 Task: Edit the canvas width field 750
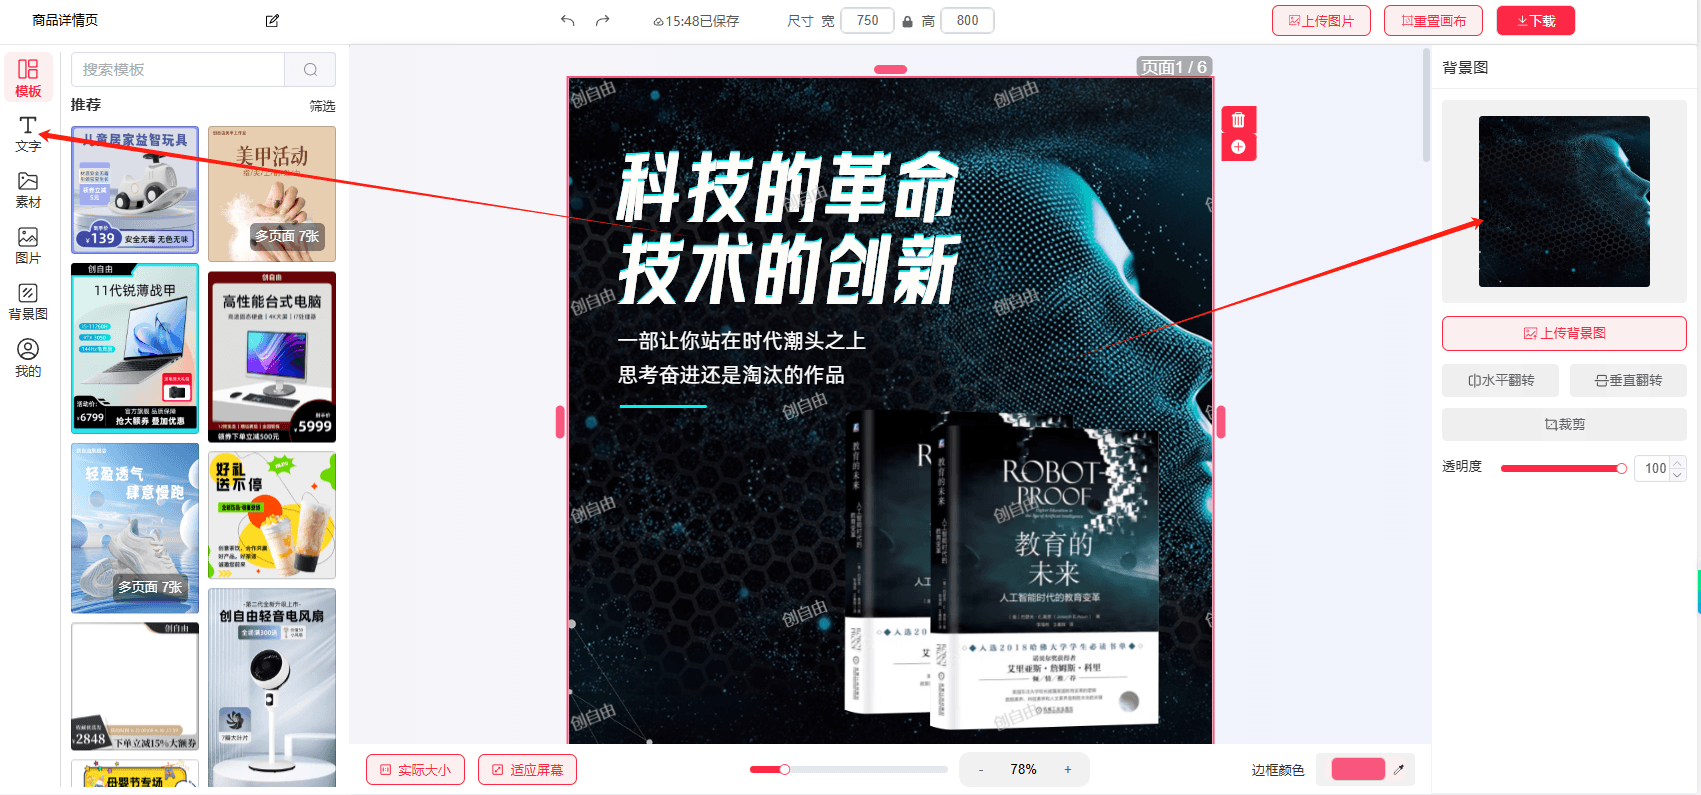tap(867, 21)
